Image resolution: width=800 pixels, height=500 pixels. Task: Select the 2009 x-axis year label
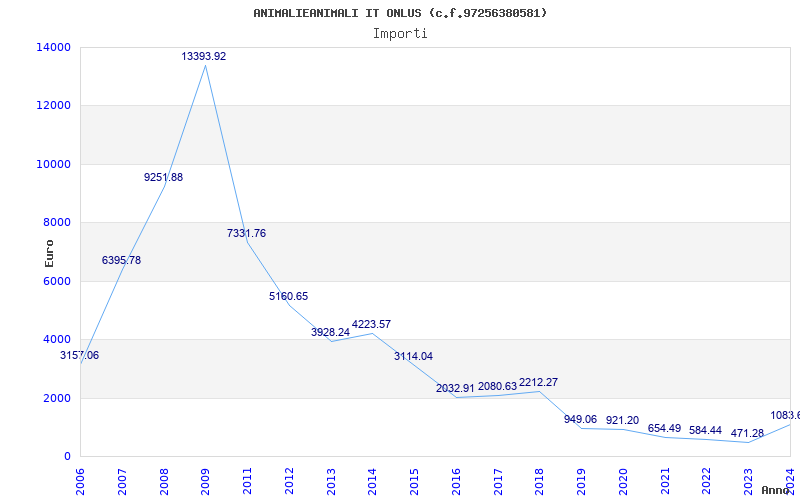tap(206, 482)
